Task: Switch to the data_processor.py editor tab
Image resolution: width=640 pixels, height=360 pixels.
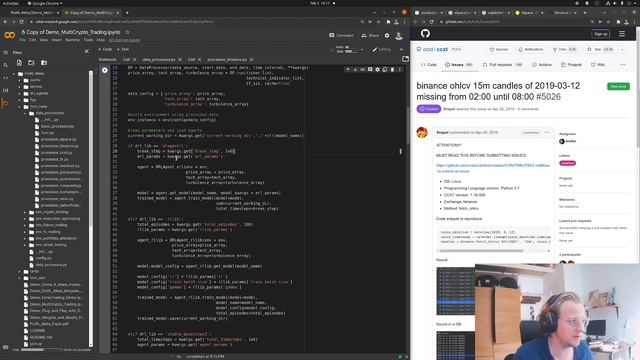Action: (x=159, y=60)
